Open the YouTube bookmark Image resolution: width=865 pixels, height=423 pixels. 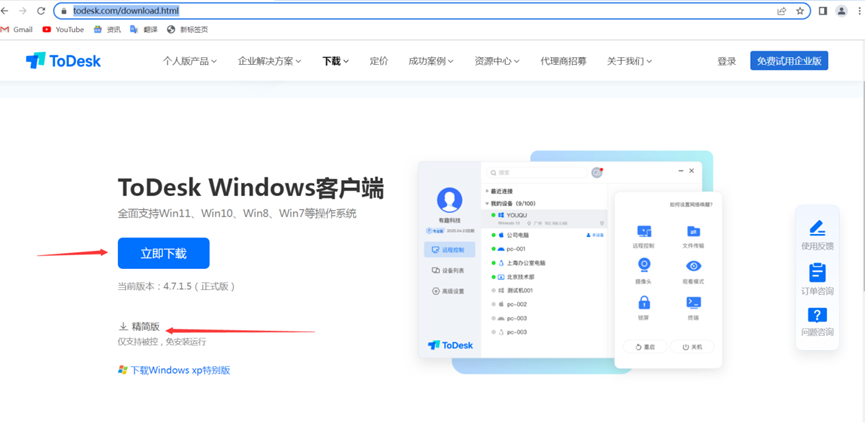pos(62,30)
